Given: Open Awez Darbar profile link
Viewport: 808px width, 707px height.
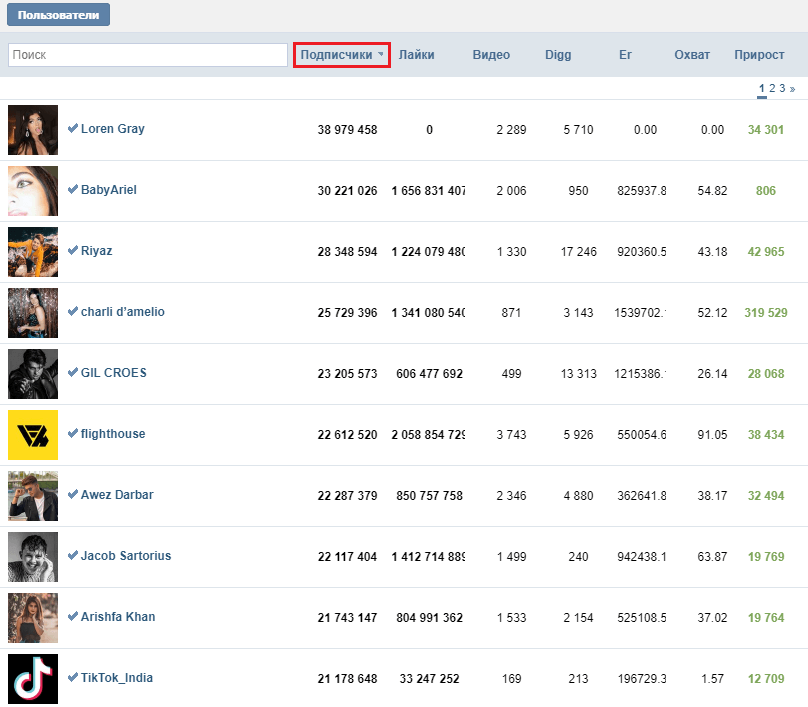Looking at the screenshot, I should click(x=117, y=495).
